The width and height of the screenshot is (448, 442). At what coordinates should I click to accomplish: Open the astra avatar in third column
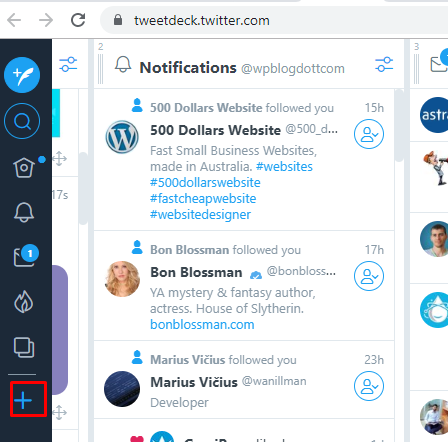(434, 115)
